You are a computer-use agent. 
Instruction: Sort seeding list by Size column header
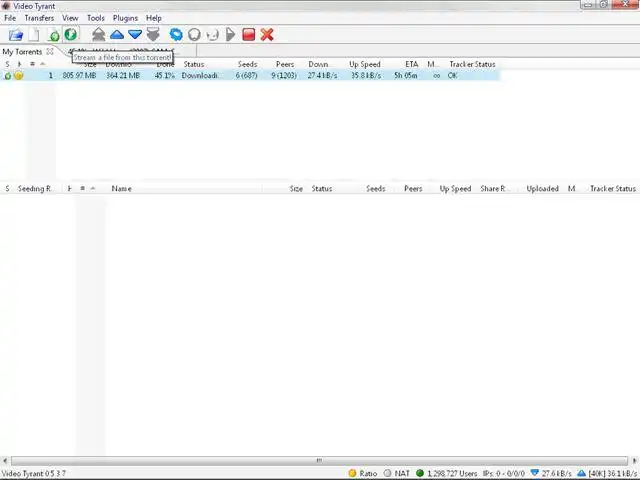point(296,189)
